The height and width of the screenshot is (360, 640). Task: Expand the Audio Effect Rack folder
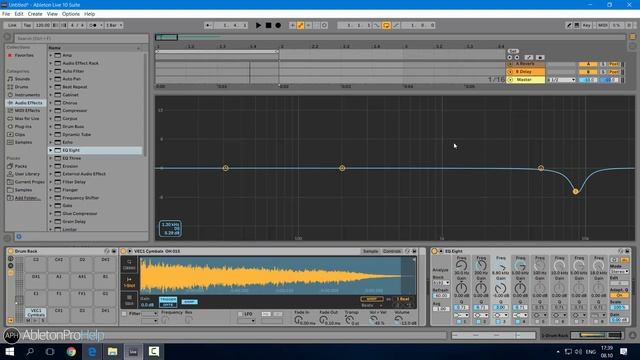click(51, 63)
